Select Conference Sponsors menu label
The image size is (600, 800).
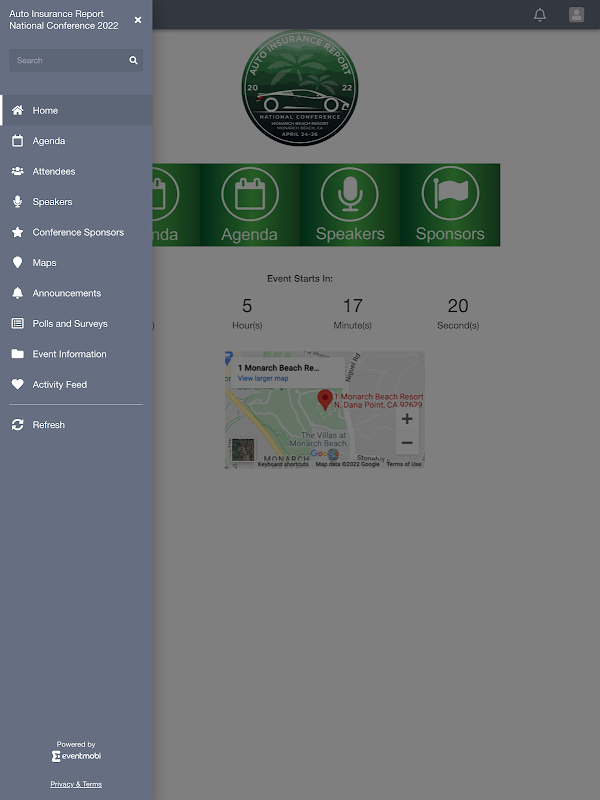coord(79,232)
